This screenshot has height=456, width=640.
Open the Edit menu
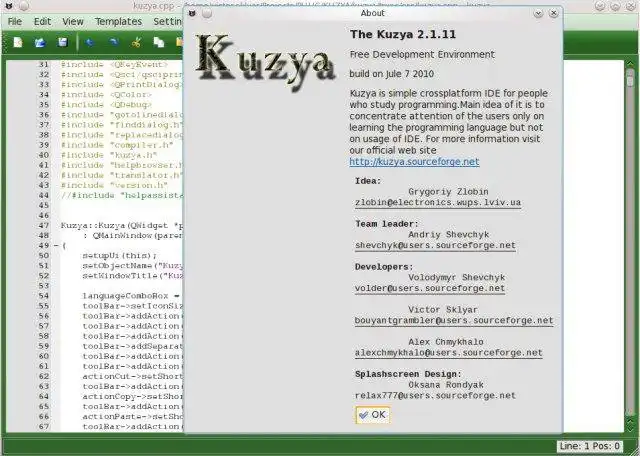pyautogui.click(x=42, y=21)
